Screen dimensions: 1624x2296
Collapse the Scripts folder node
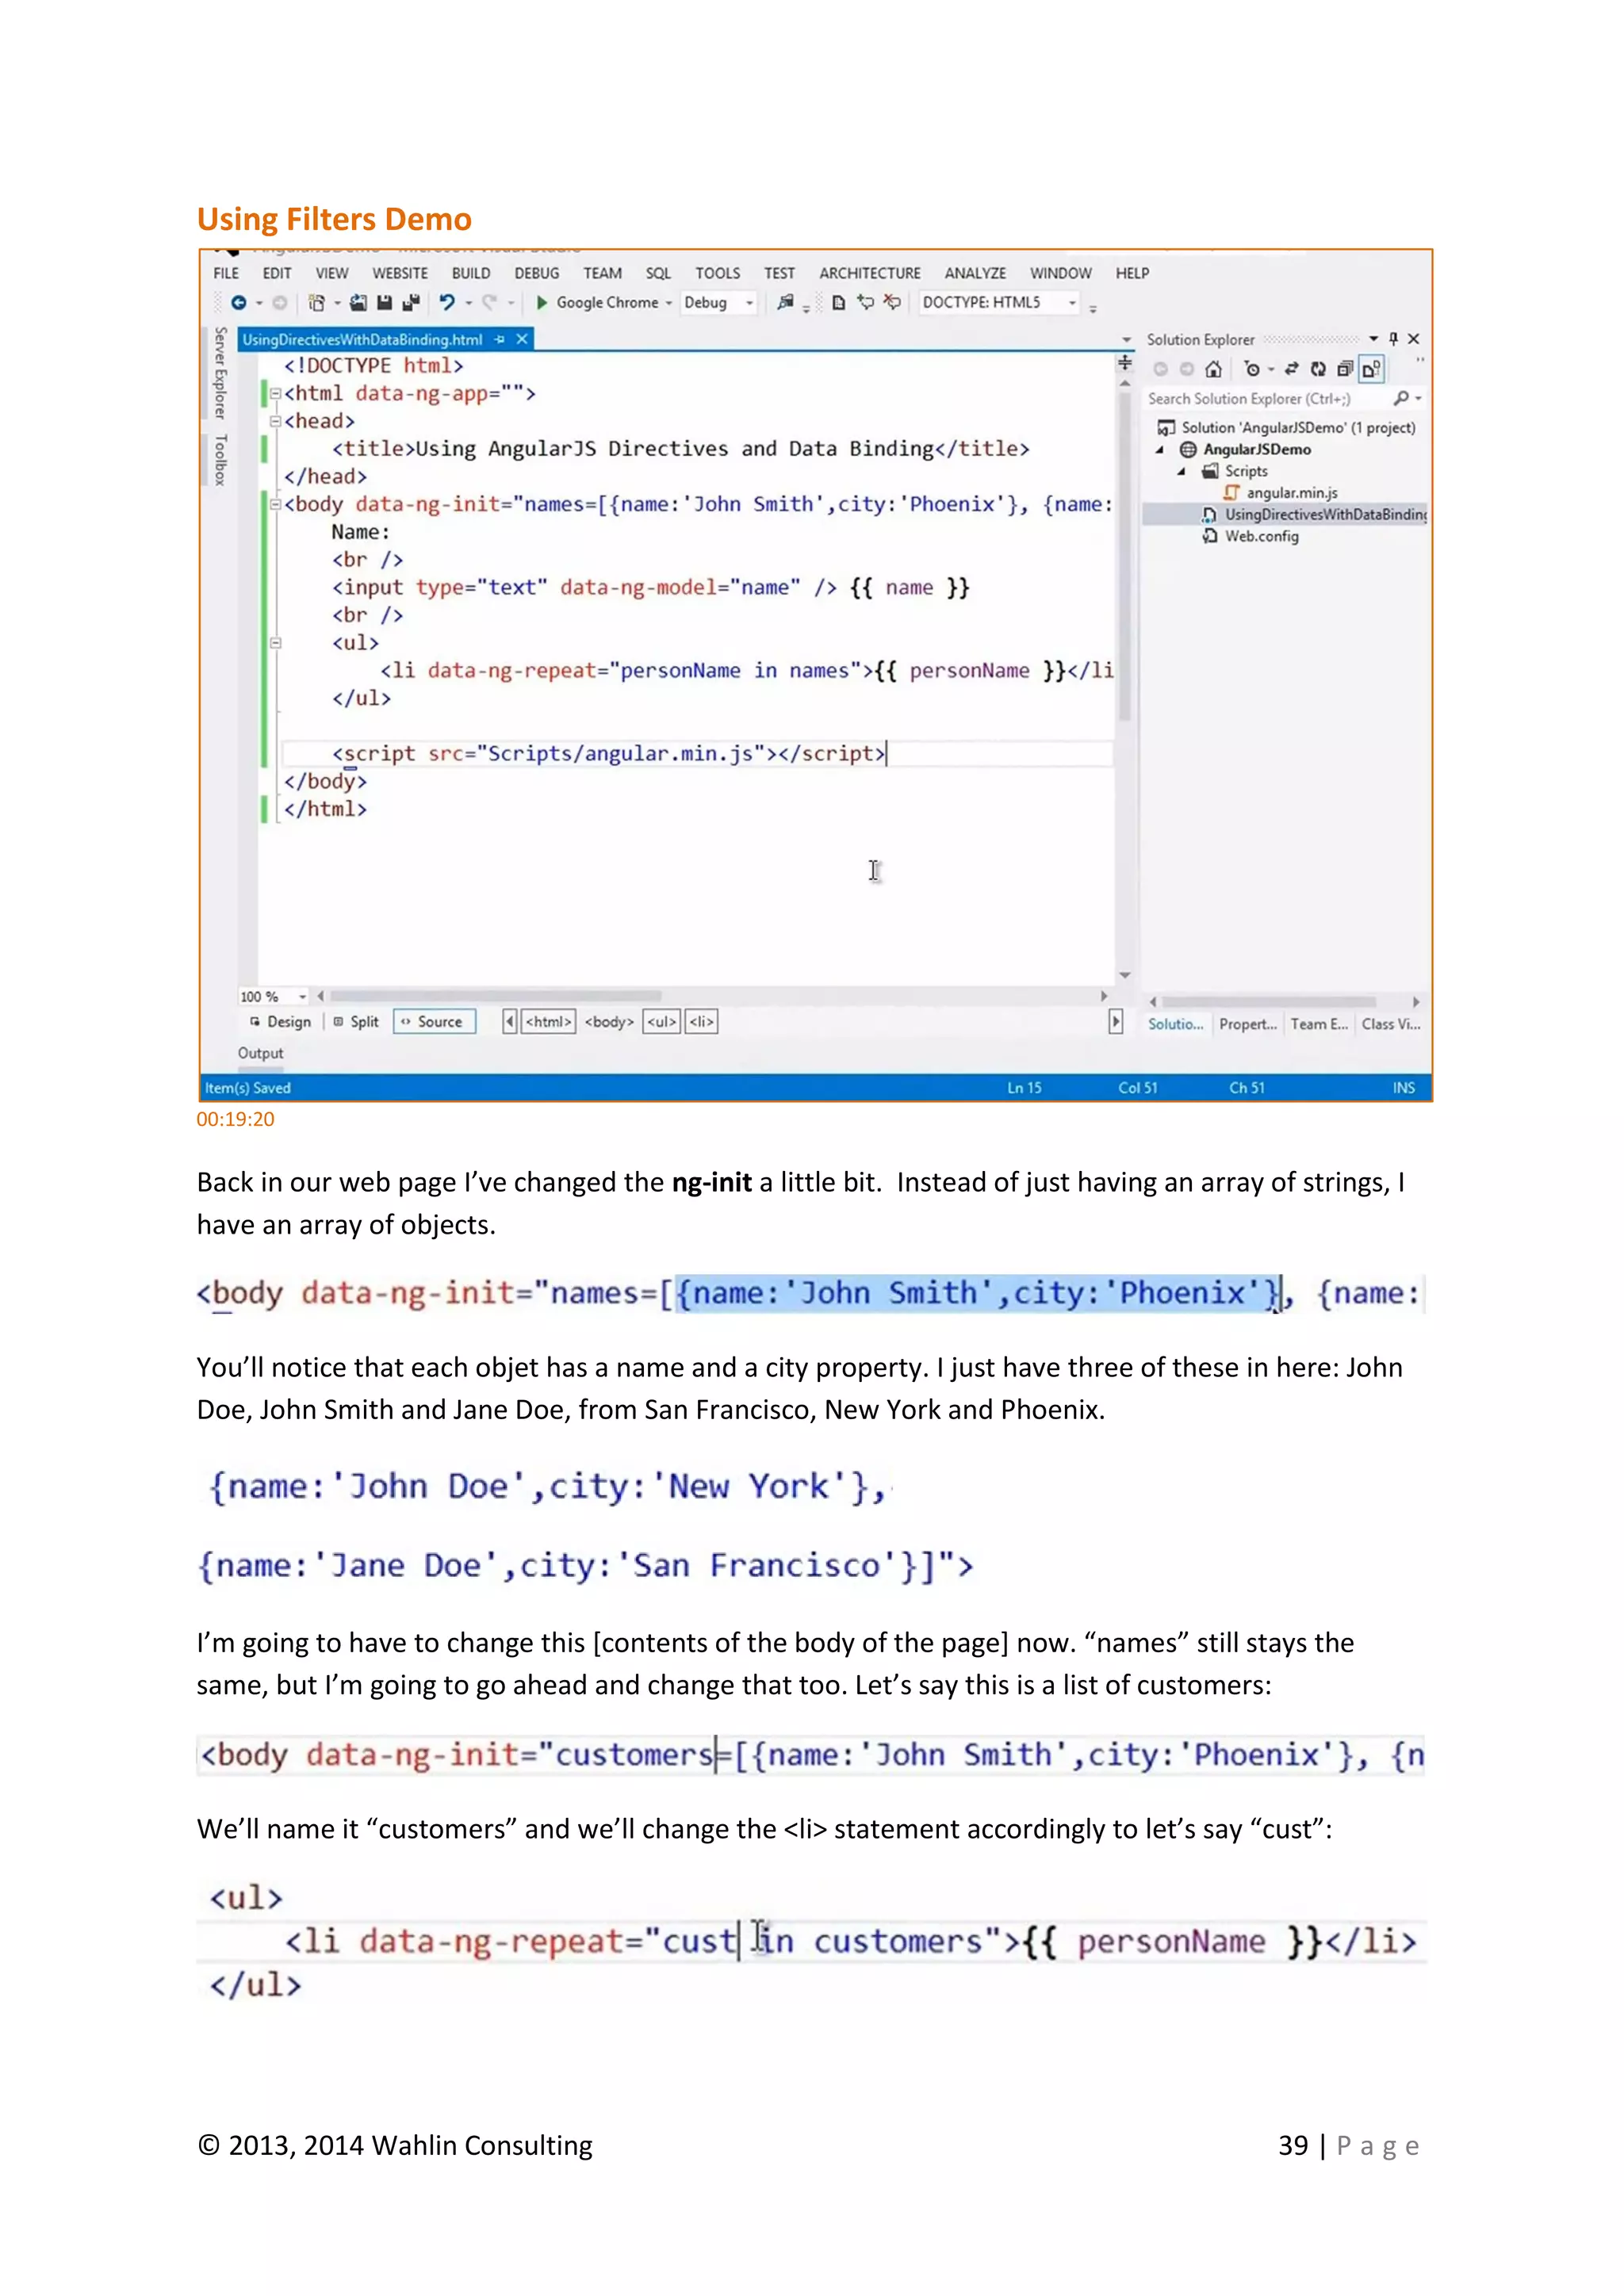(x=1182, y=472)
